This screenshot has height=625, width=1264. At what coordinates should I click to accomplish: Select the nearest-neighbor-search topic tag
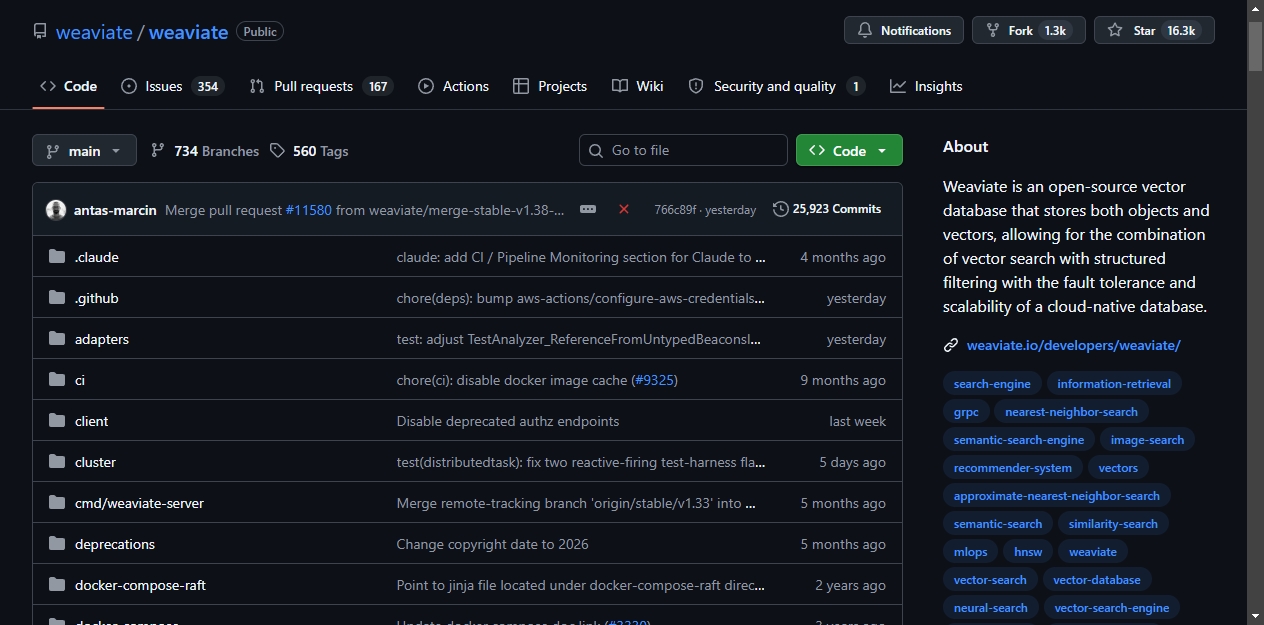click(1072, 412)
